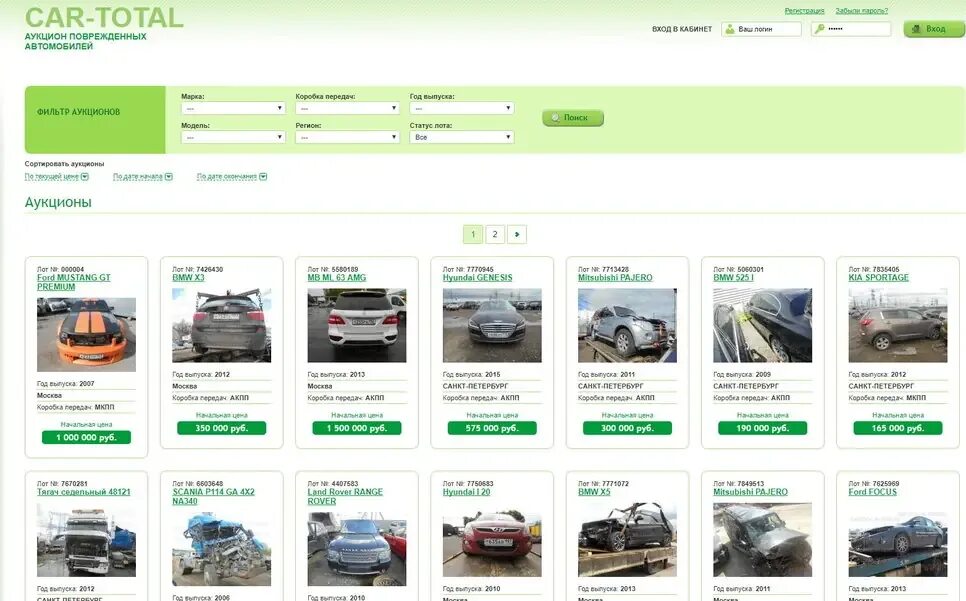Click arrow icon beside По дате начала
The height and width of the screenshot is (601, 966).
click(x=169, y=177)
